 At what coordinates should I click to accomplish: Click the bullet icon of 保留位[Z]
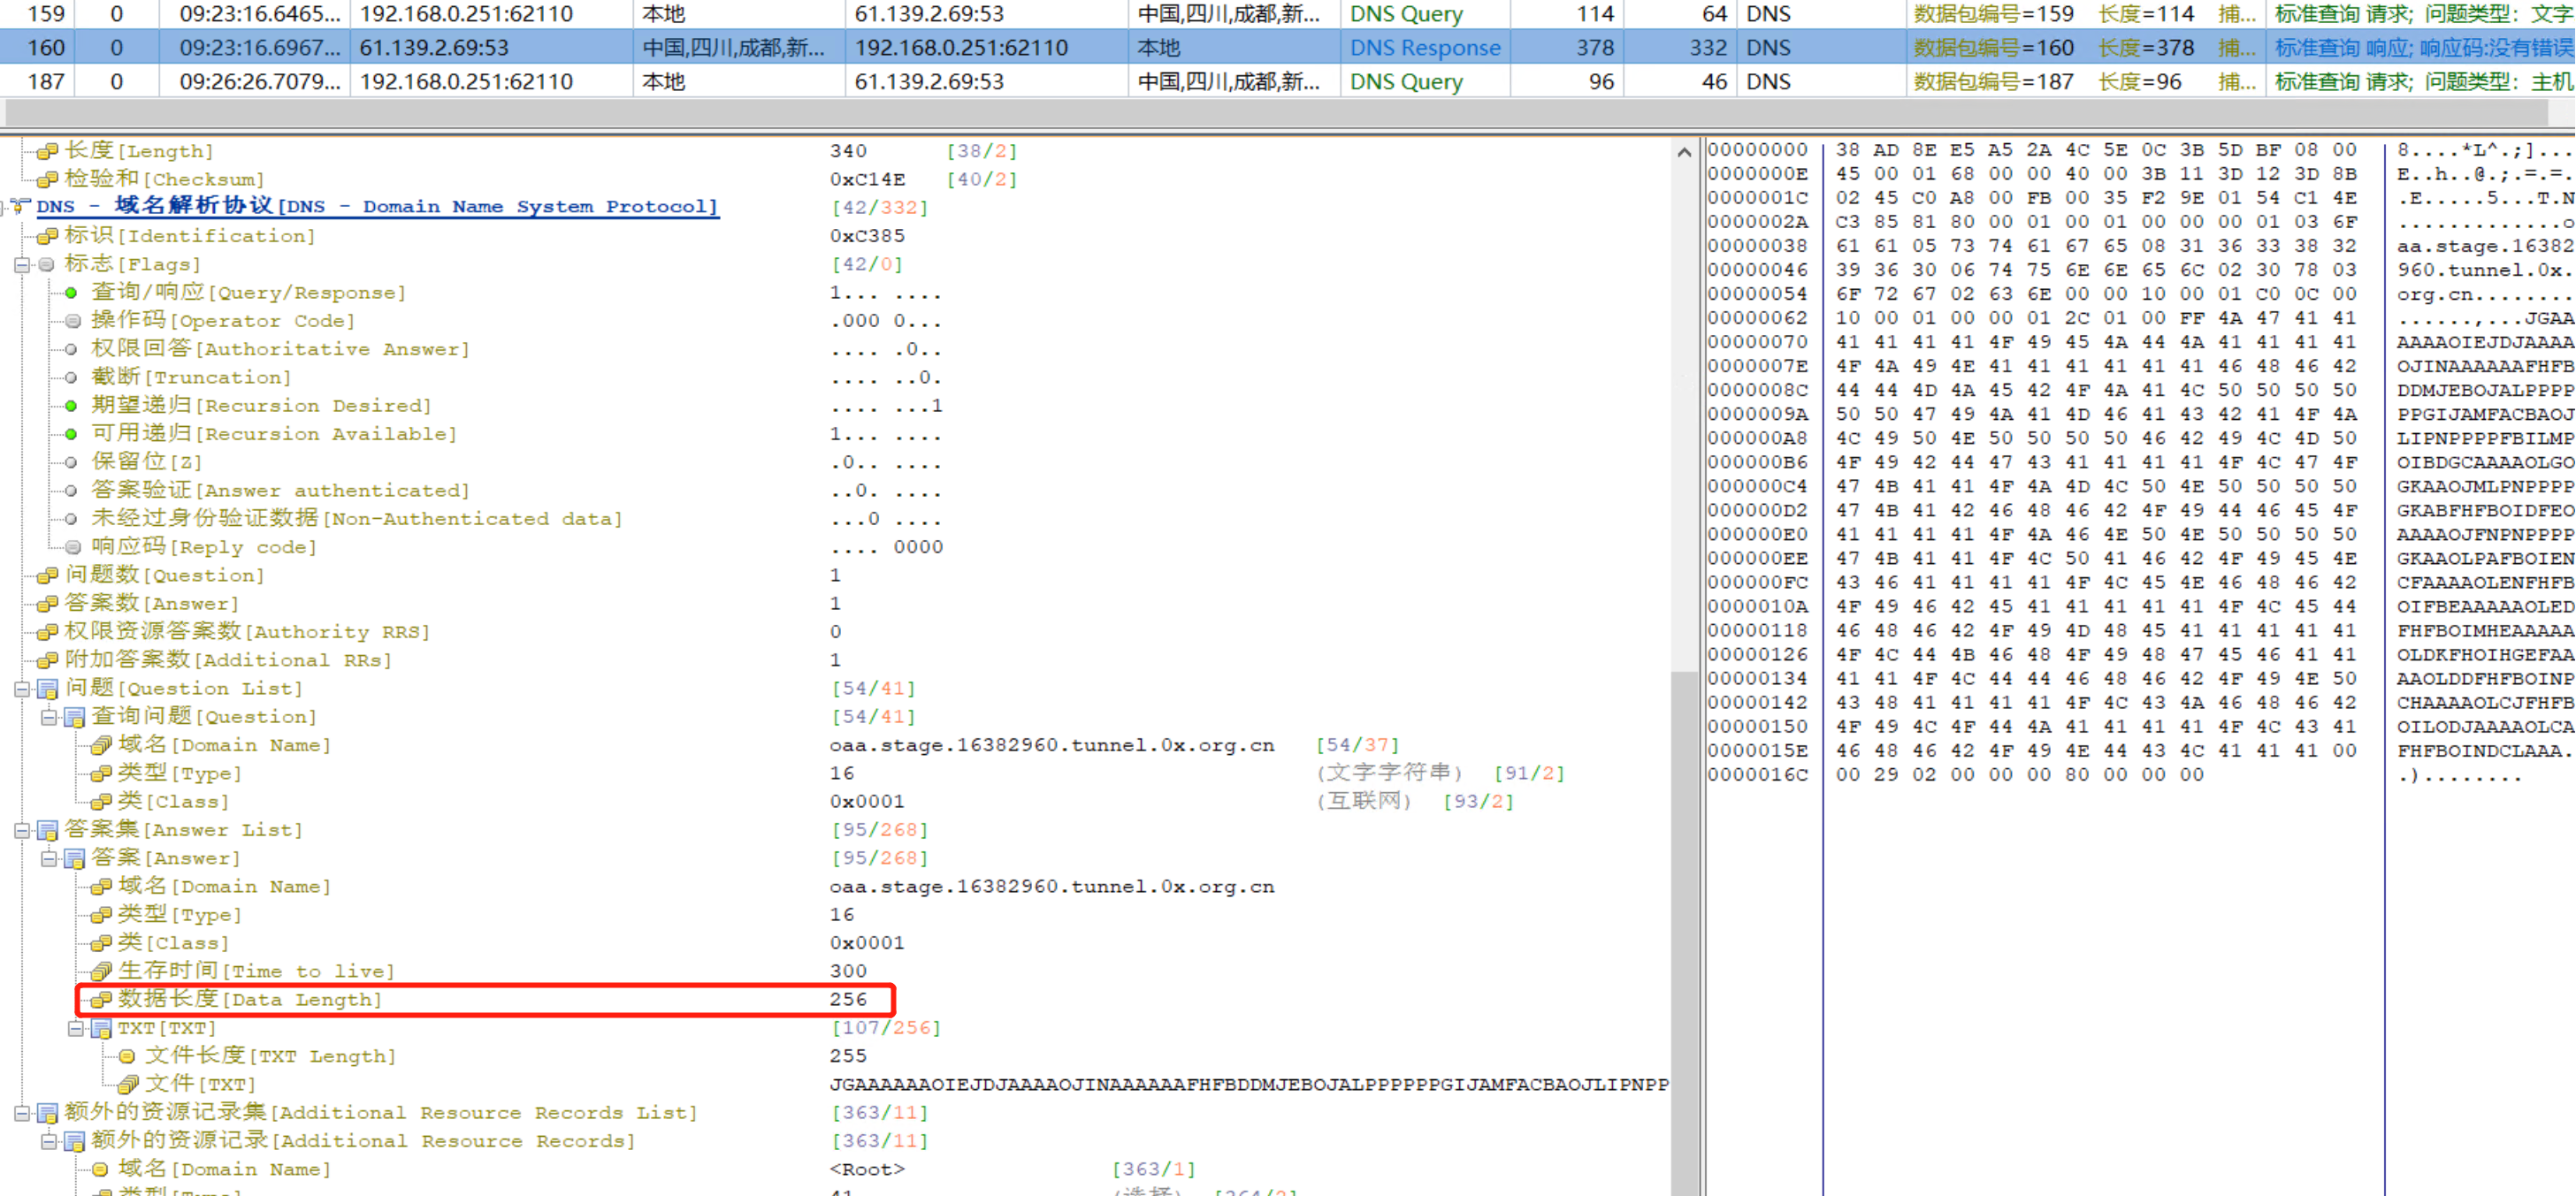(71, 462)
